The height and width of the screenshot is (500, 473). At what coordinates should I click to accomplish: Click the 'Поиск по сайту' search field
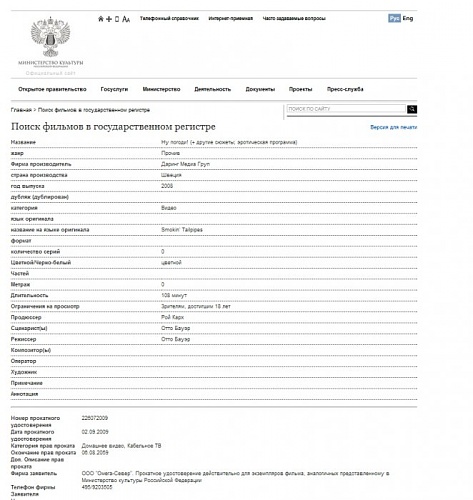point(346,109)
